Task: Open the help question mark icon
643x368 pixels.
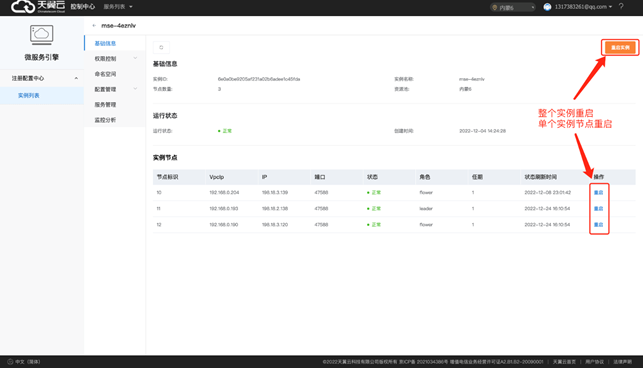Action: tap(621, 6)
